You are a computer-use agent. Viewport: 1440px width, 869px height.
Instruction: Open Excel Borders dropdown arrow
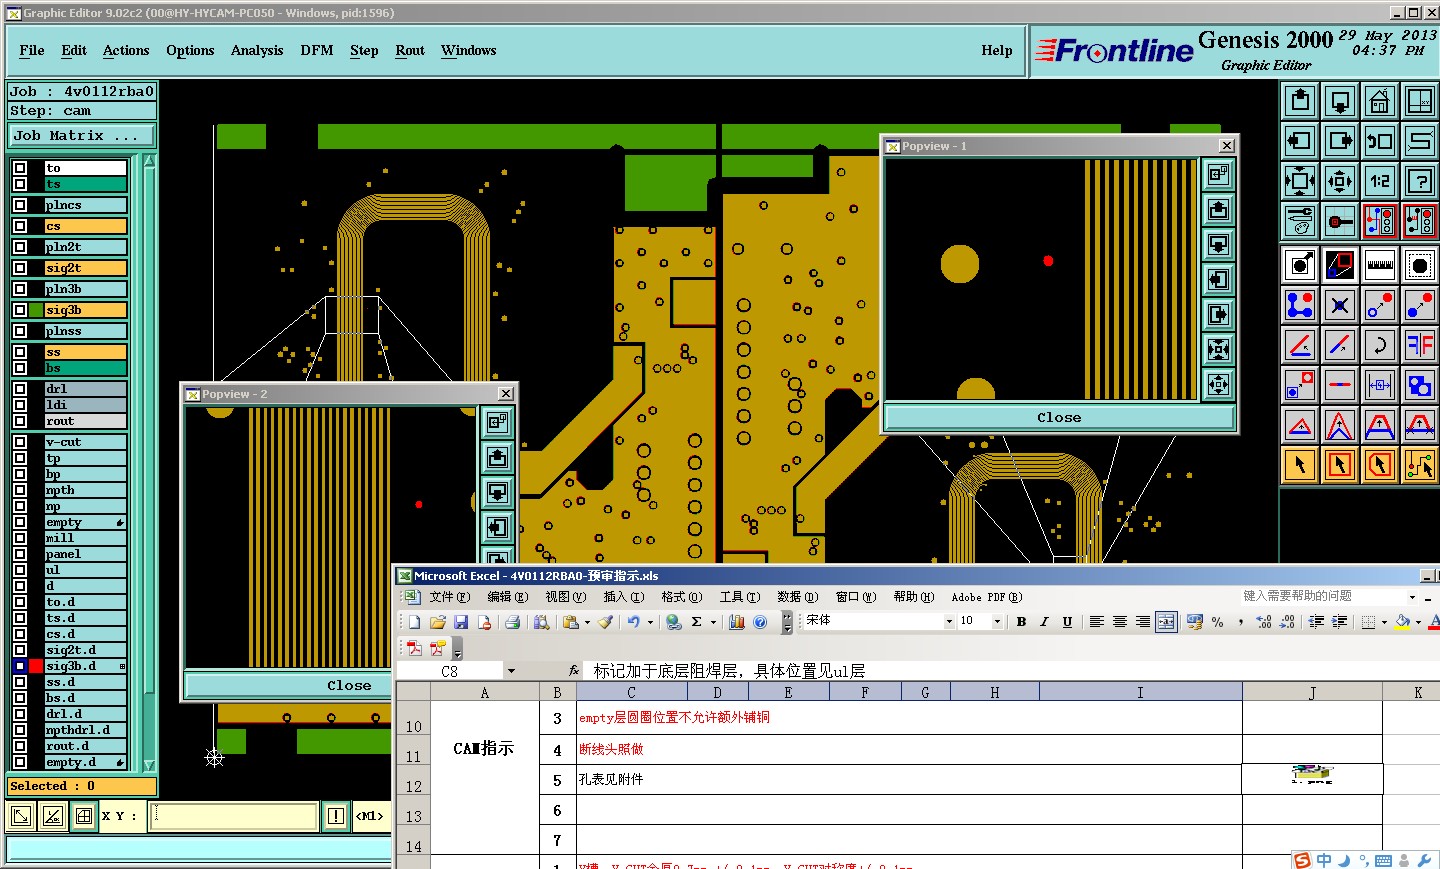pos(1384,622)
